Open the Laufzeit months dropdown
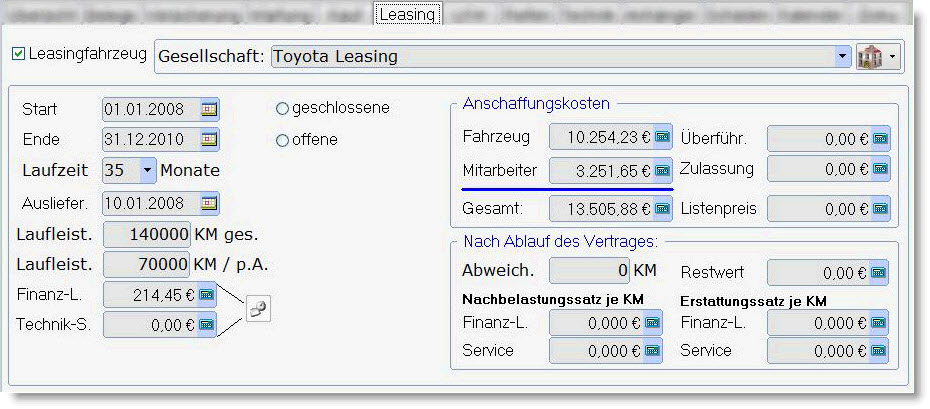 [149, 171]
